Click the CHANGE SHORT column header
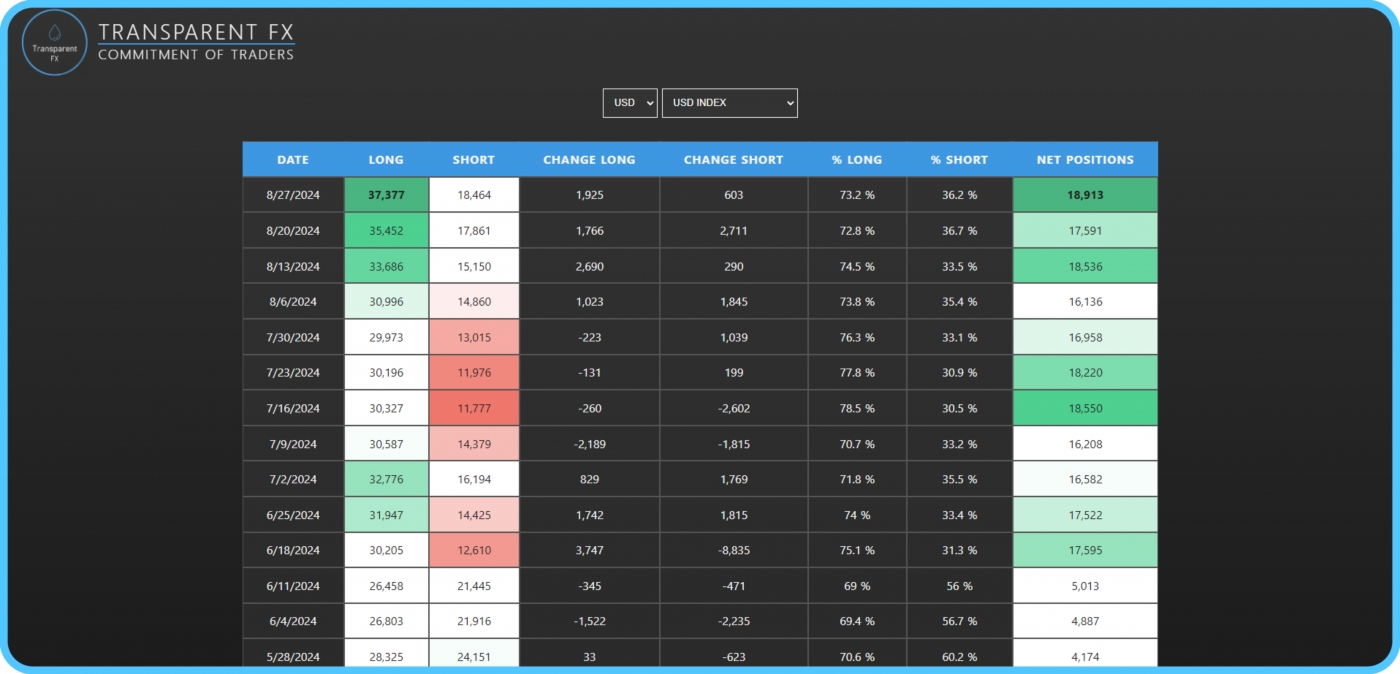The image size is (1400, 674). click(x=733, y=160)
